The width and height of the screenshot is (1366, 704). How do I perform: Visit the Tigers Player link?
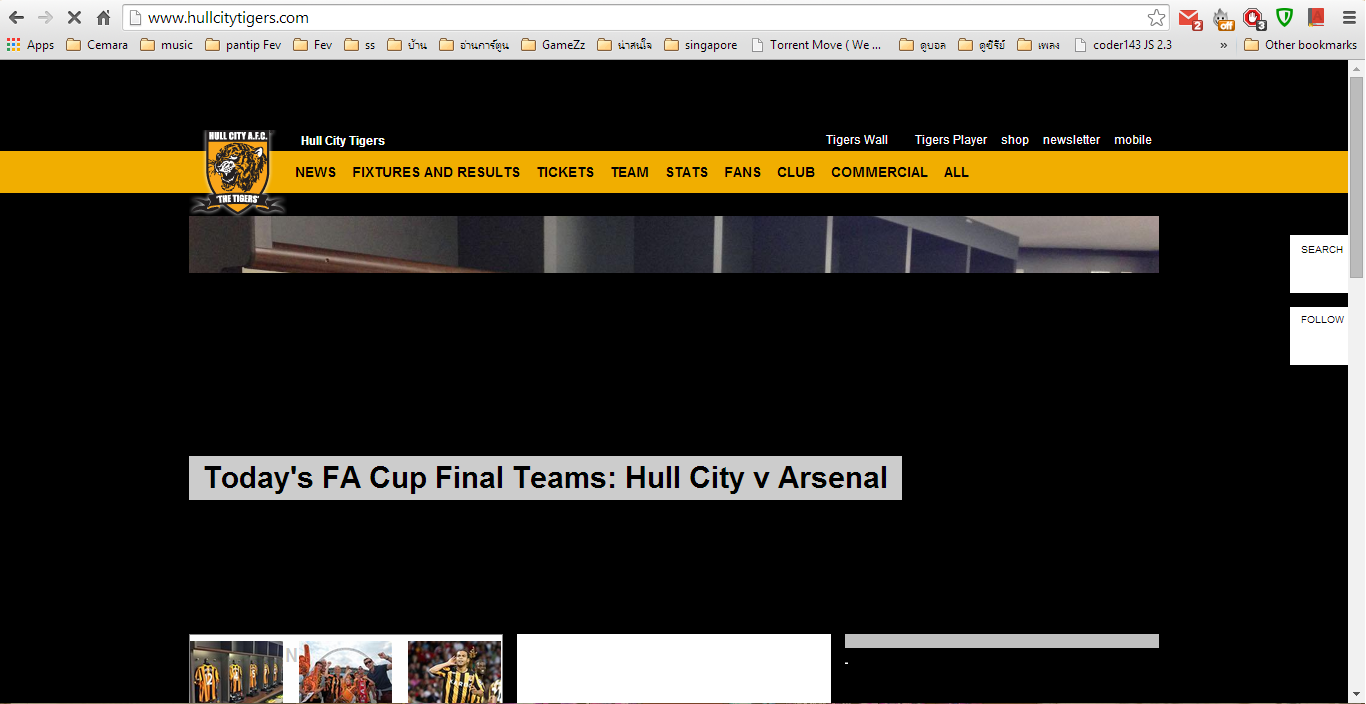[951, 140]
